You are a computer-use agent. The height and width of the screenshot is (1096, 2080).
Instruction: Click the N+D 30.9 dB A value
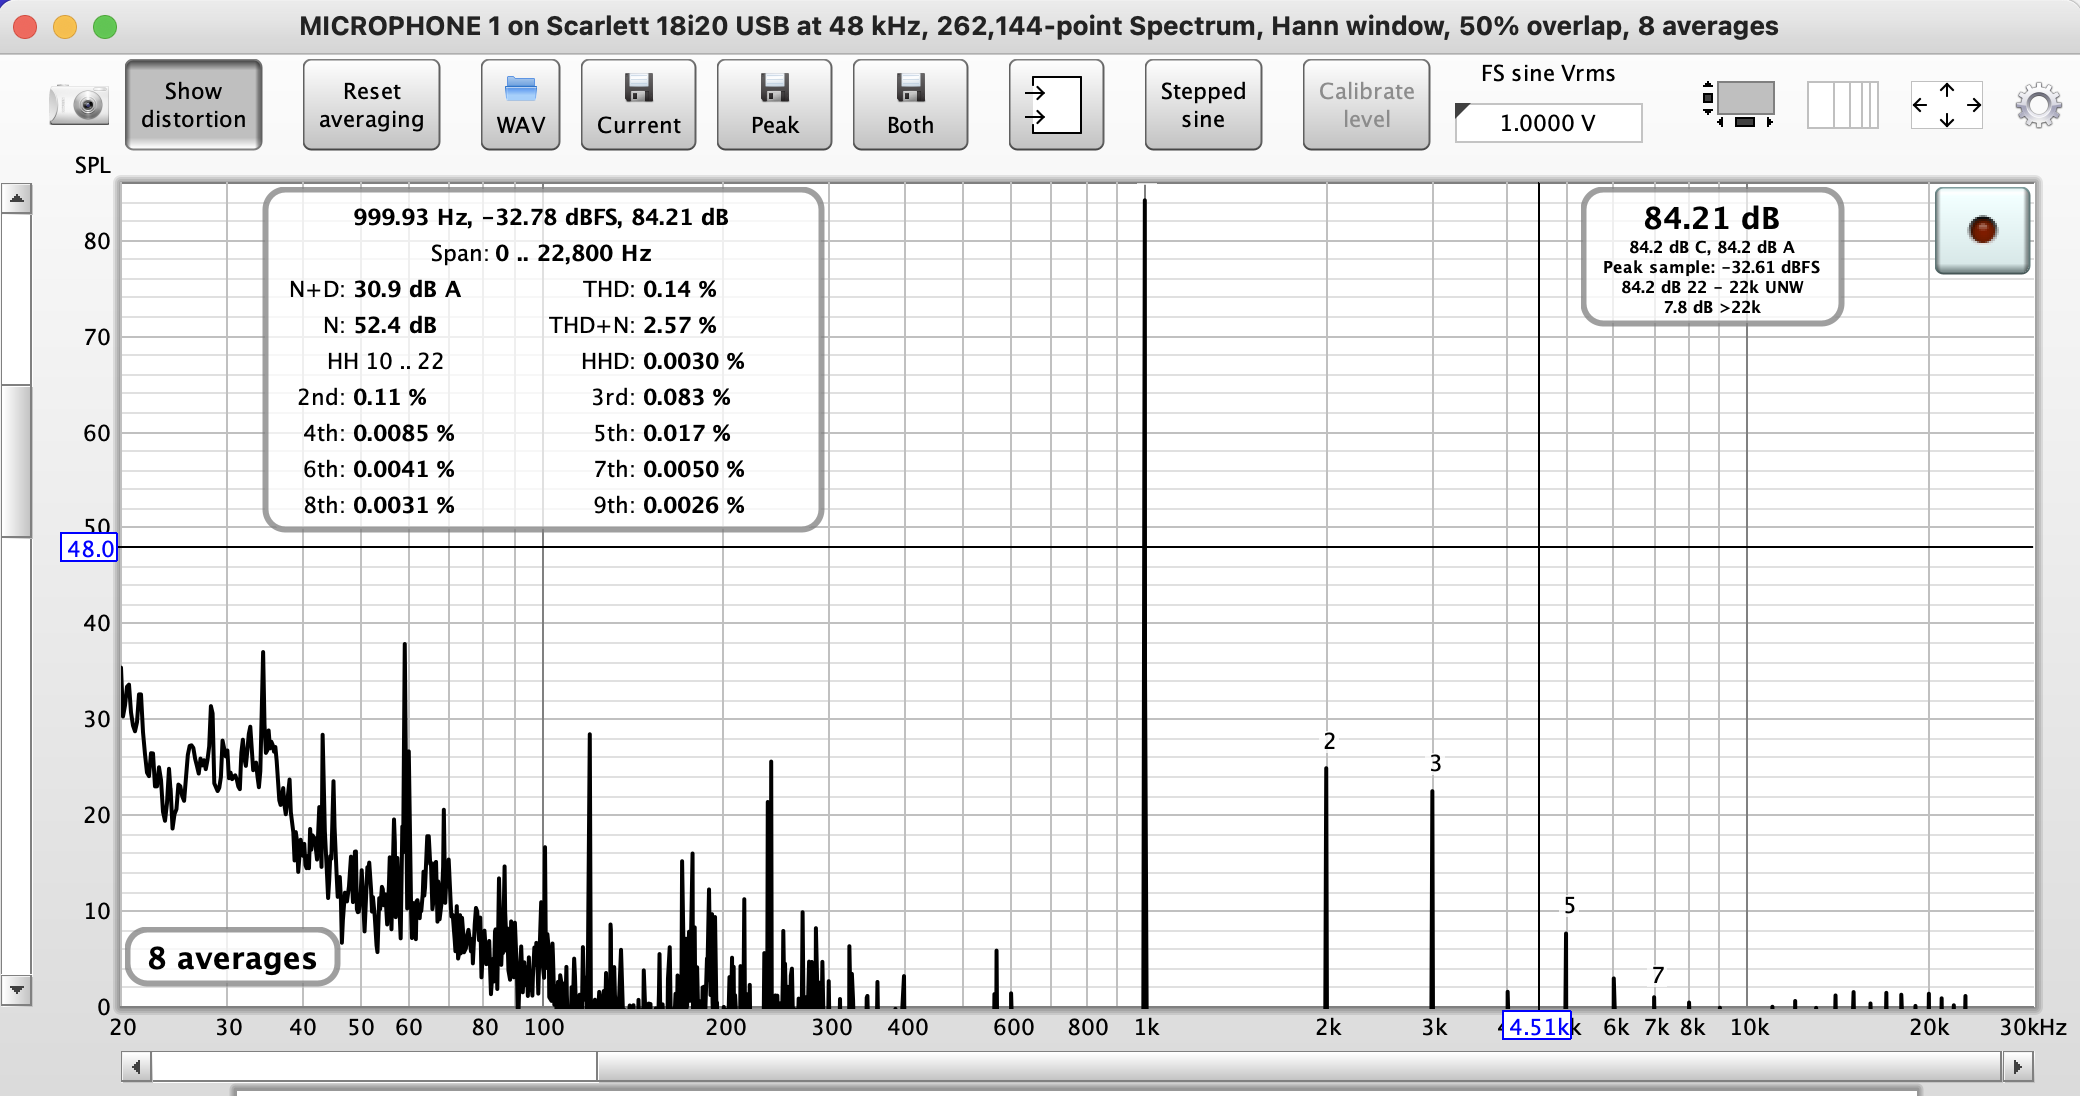coord(407,289)
